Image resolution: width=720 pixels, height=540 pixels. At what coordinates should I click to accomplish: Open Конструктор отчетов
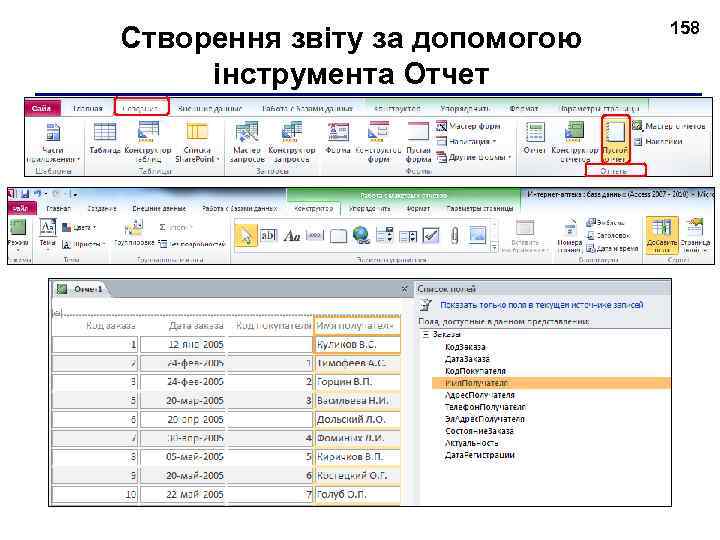(x=574, y=141)
